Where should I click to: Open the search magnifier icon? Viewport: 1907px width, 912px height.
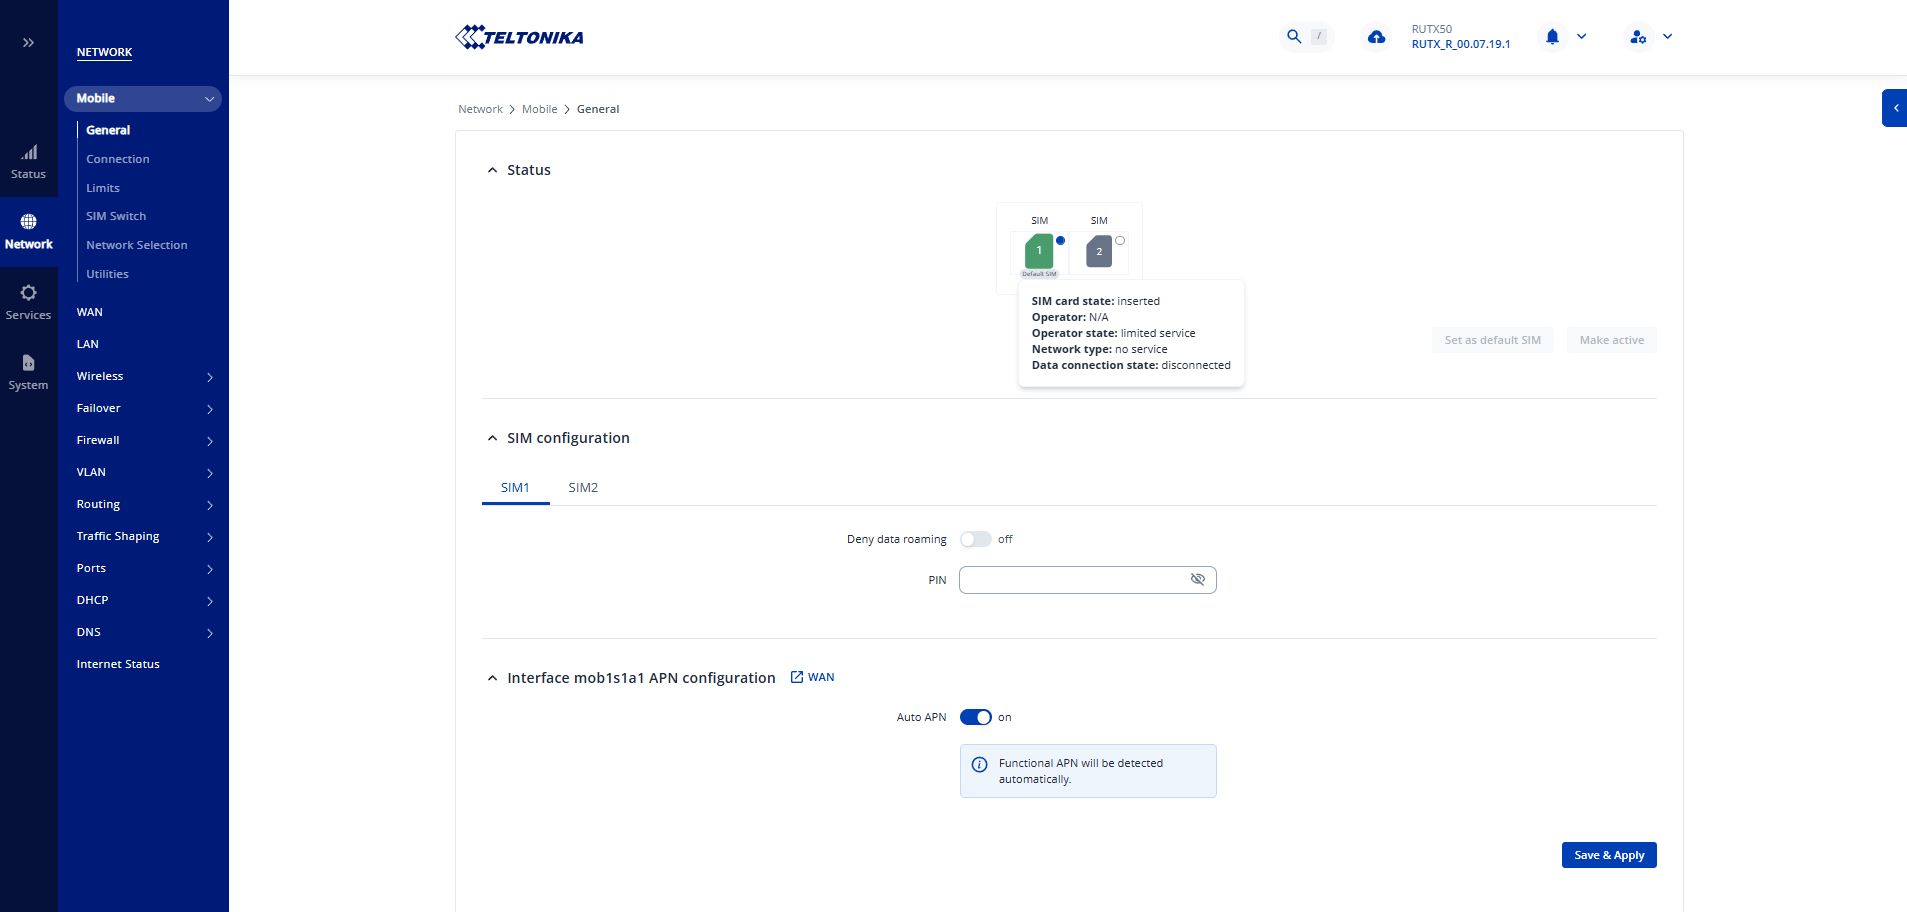(x=1294, y=37)
